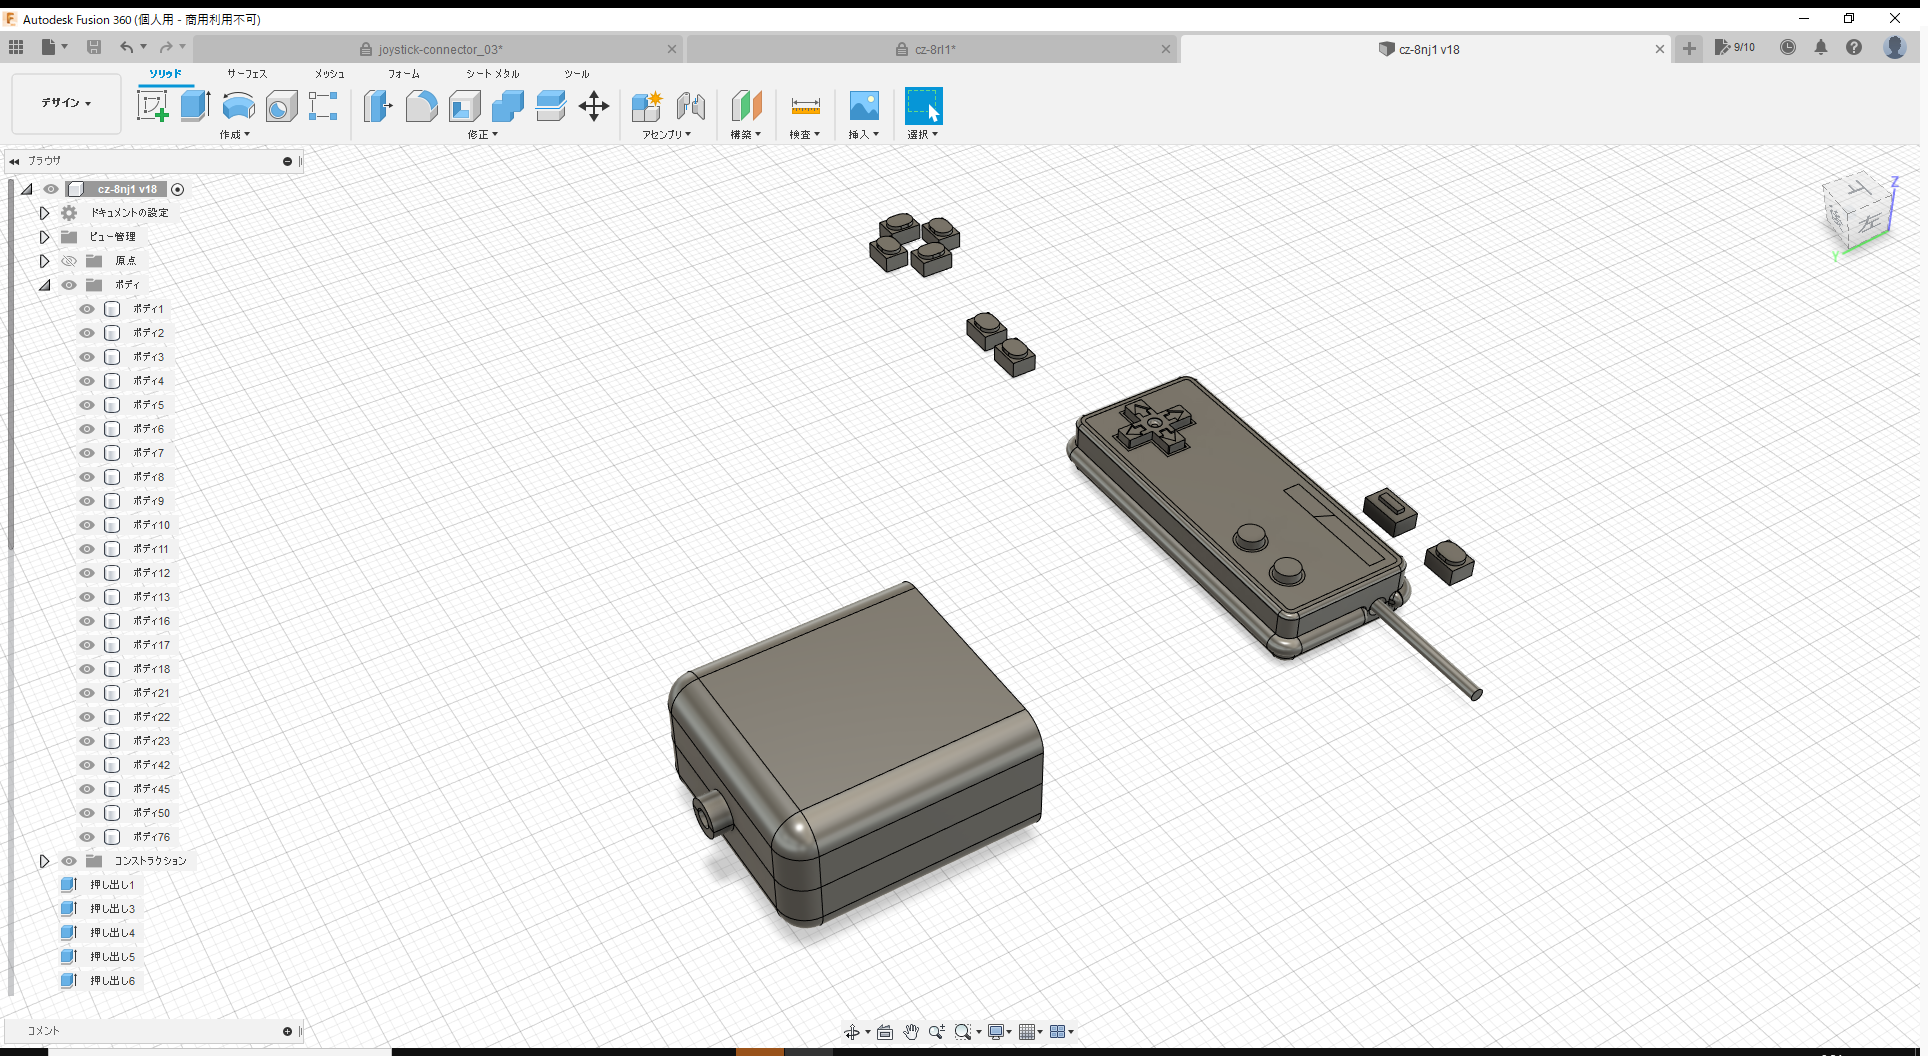The width and height of the screenshot is (1928, 1056).
Task: Click the コメント input field at bottom
Action: coord(140,1031)
